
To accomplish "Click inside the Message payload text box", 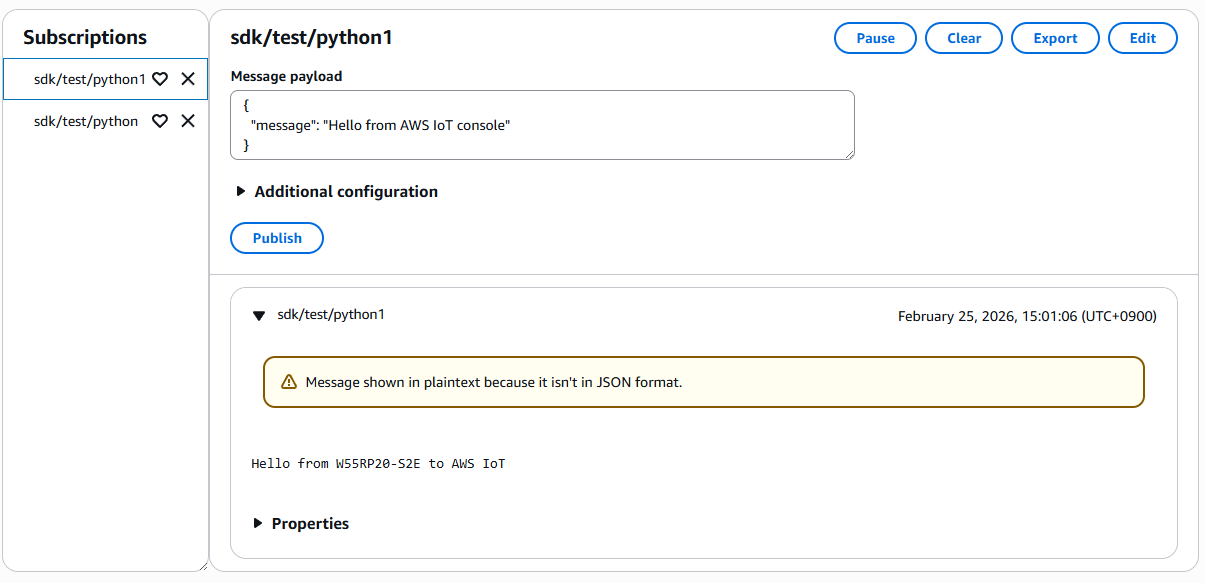I will [x=542, y=125].
